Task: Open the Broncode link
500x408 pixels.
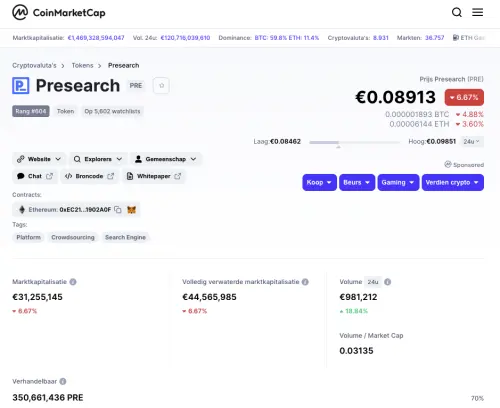Action: (89, 176)
